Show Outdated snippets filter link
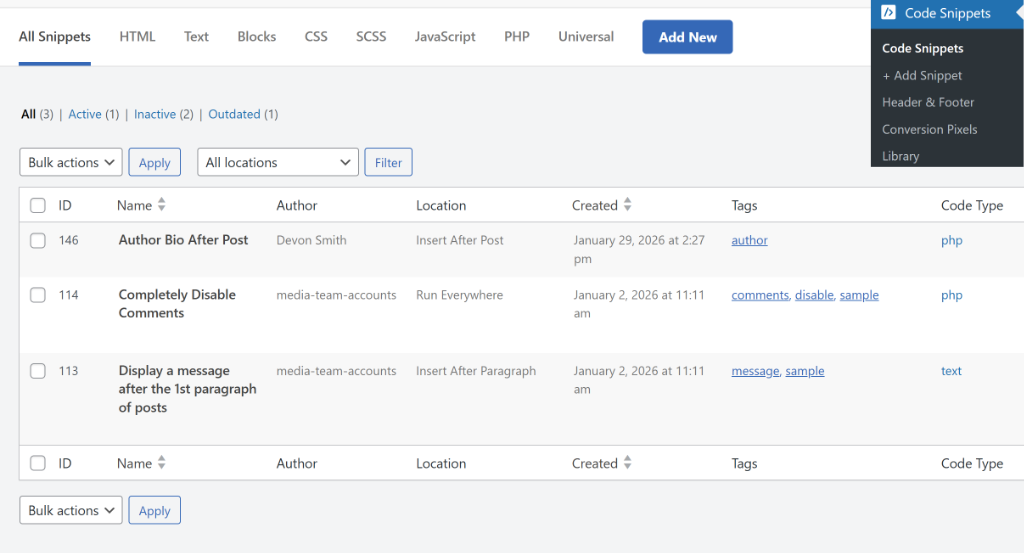The image size is (1024, 553). coord(234,114)
